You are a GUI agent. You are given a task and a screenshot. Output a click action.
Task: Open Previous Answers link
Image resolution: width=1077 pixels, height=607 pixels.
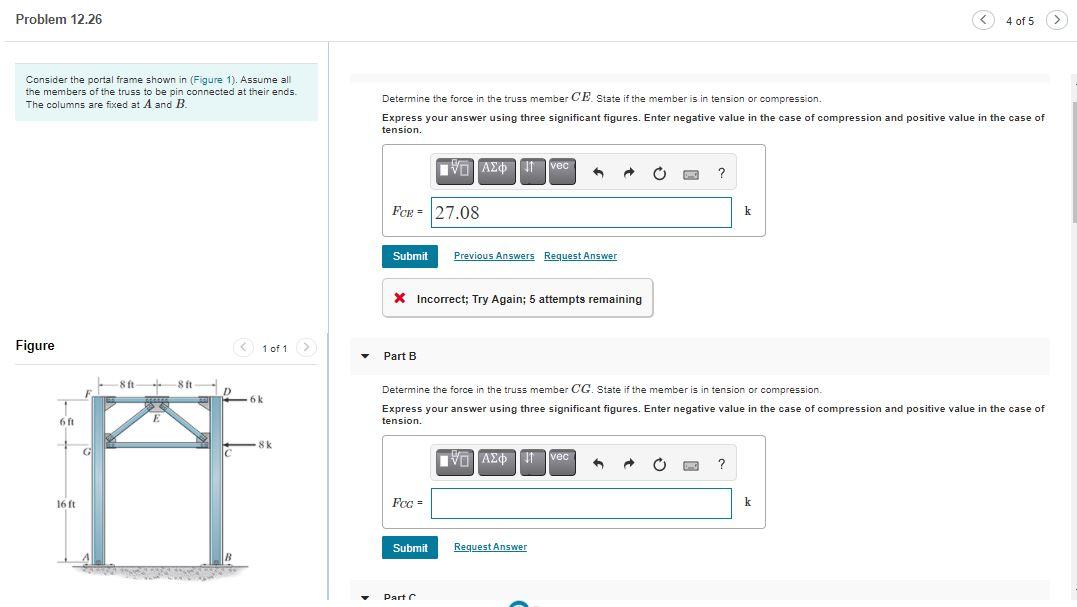tap(494, 255)
